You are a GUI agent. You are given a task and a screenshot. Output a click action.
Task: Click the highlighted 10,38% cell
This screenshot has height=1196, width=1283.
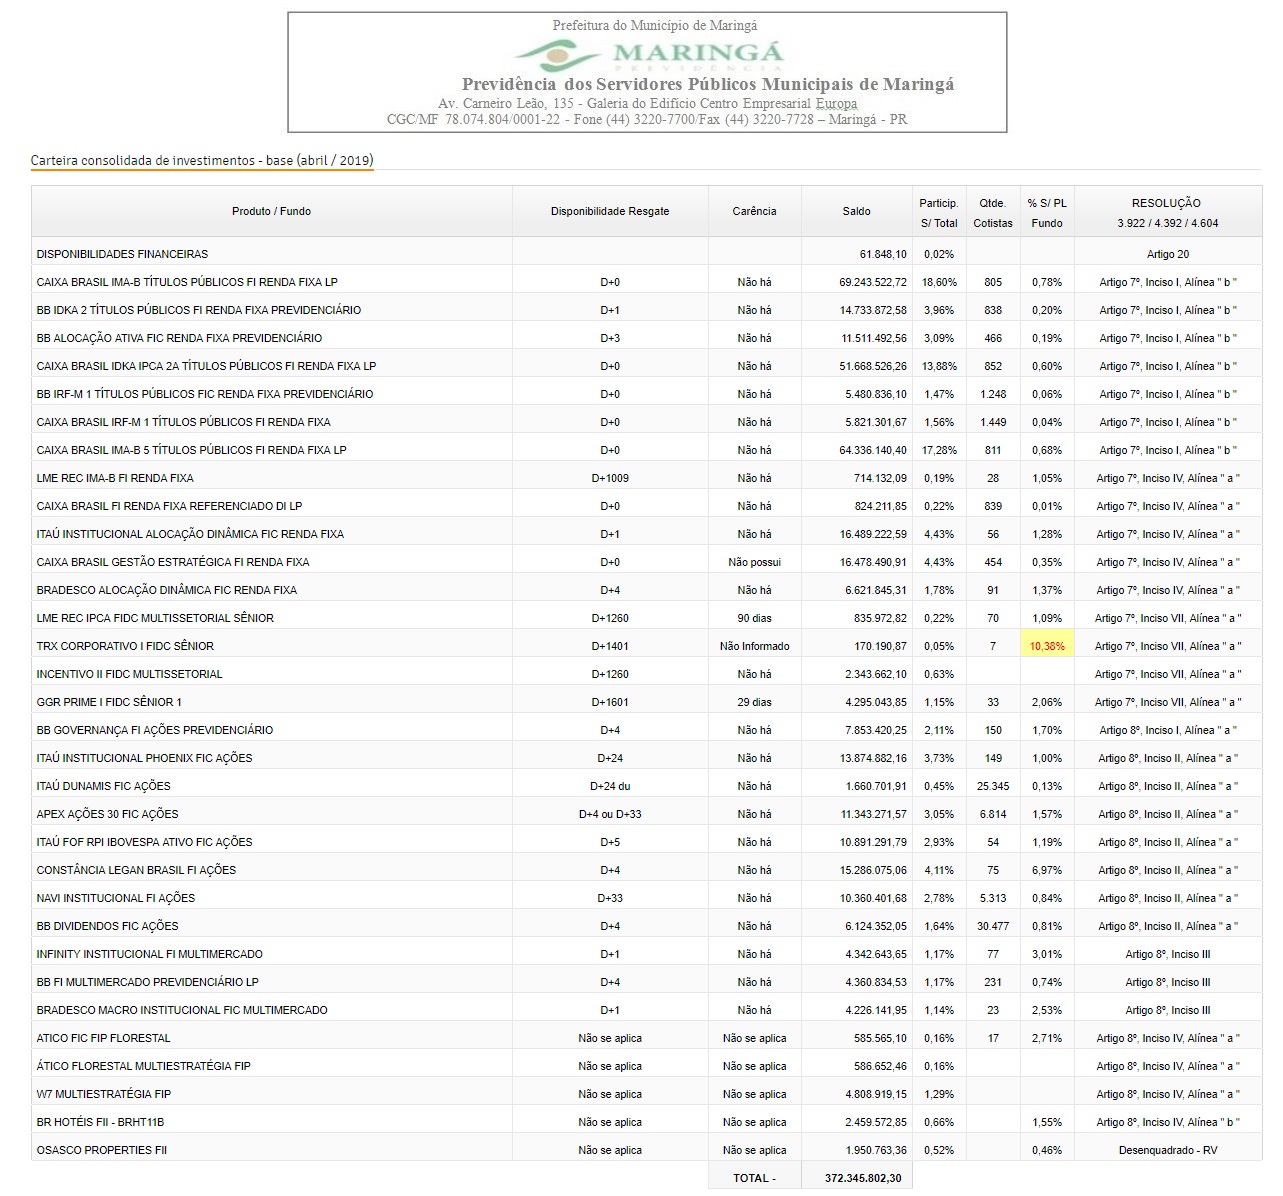coord(1046,646)
